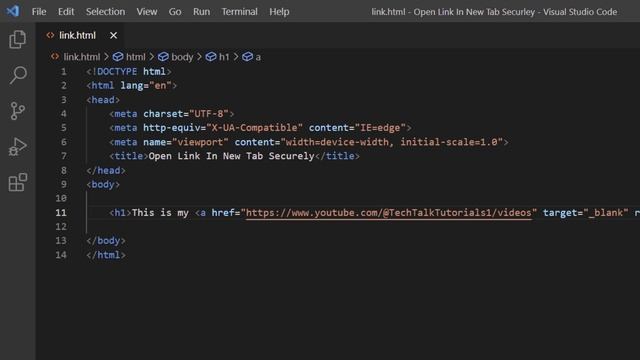
Task: Click the window title text in the title bar
Action: tap(494, 12)
